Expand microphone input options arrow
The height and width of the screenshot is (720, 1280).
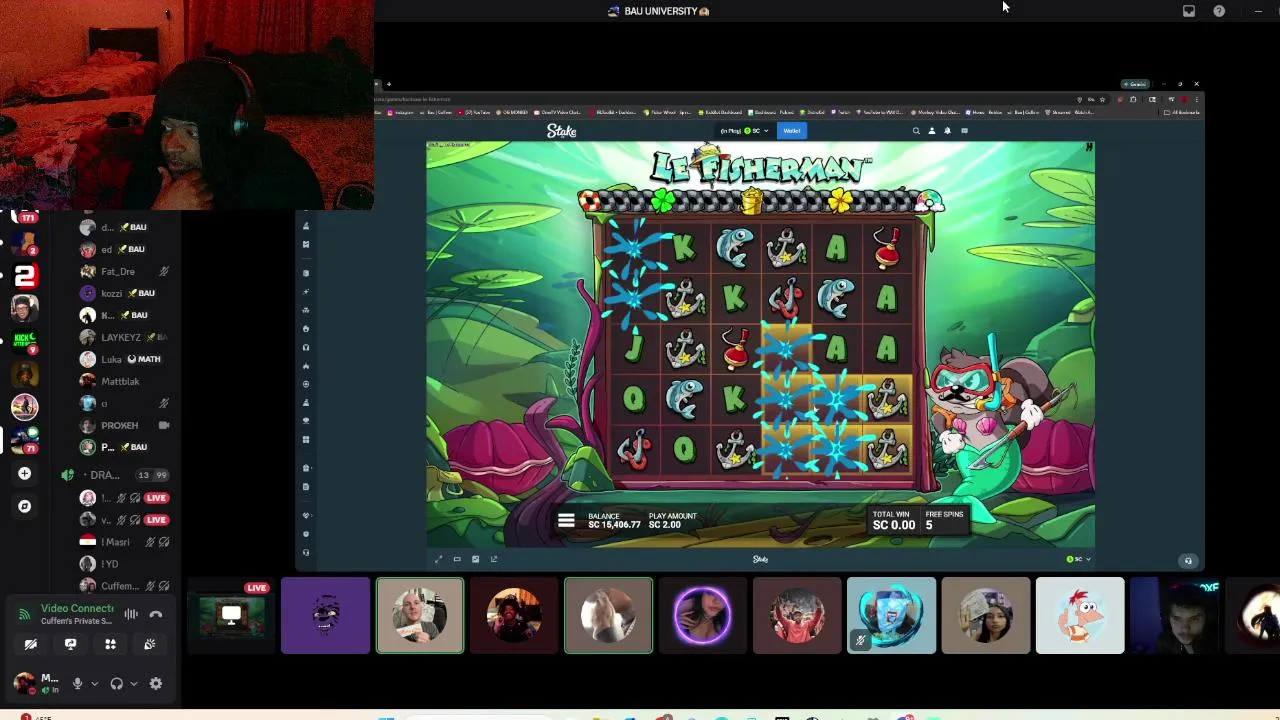coord(94,684)
